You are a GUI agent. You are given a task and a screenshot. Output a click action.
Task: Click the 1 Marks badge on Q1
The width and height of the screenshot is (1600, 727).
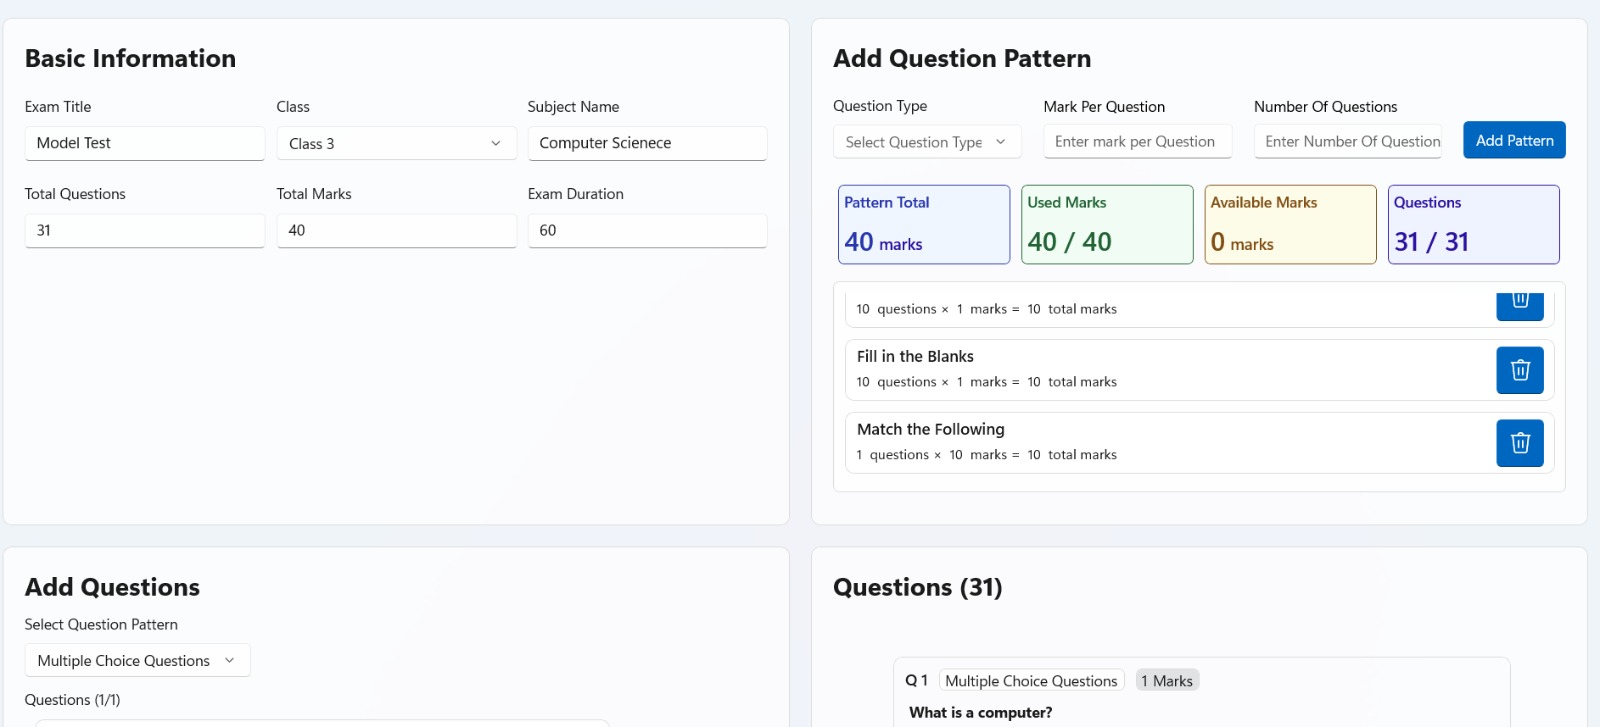(x=1166, y=681)
